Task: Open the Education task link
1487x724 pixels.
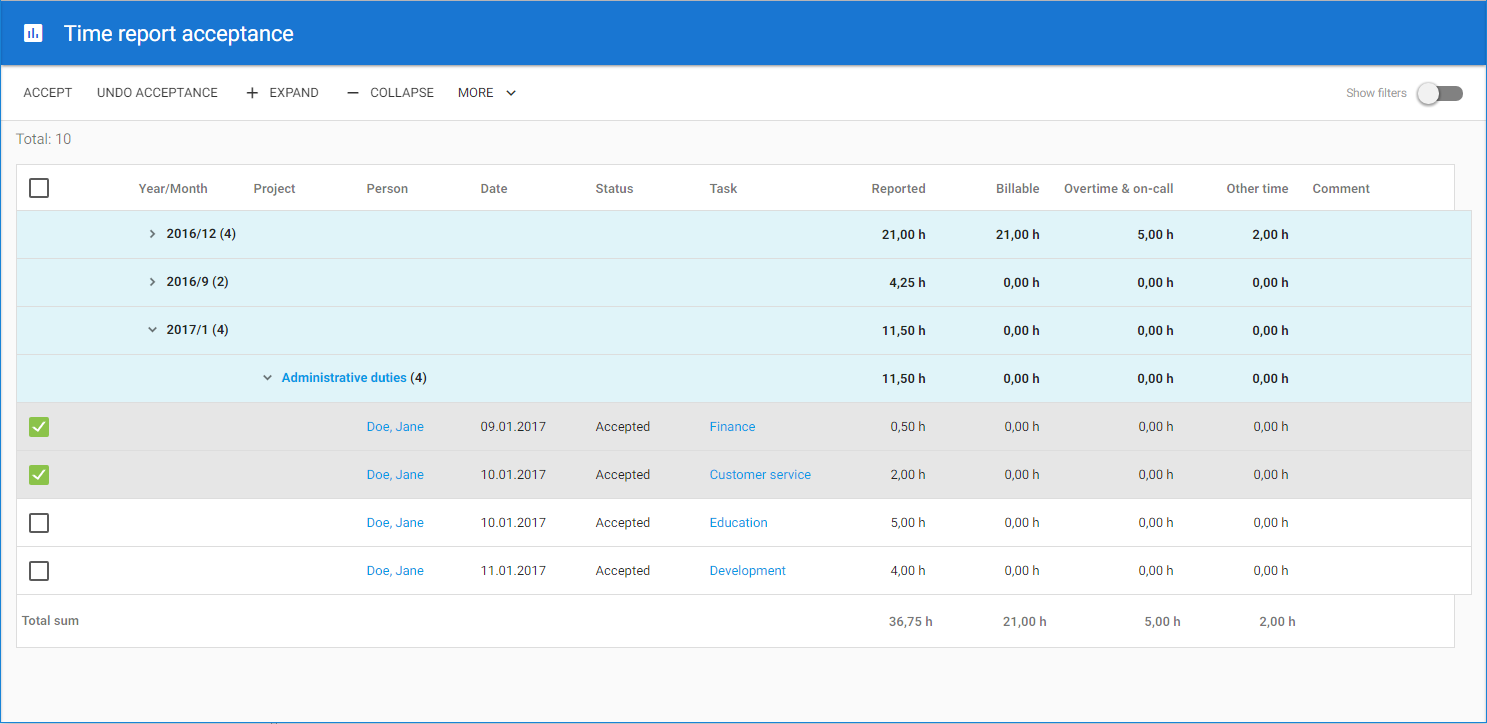Action: click(739, 523)
